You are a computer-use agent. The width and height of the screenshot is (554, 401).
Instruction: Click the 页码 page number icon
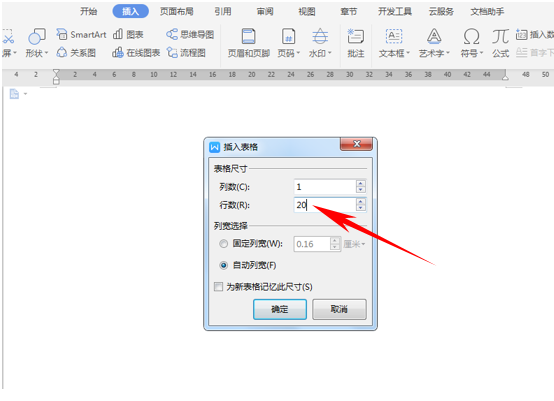click(288, 36)
